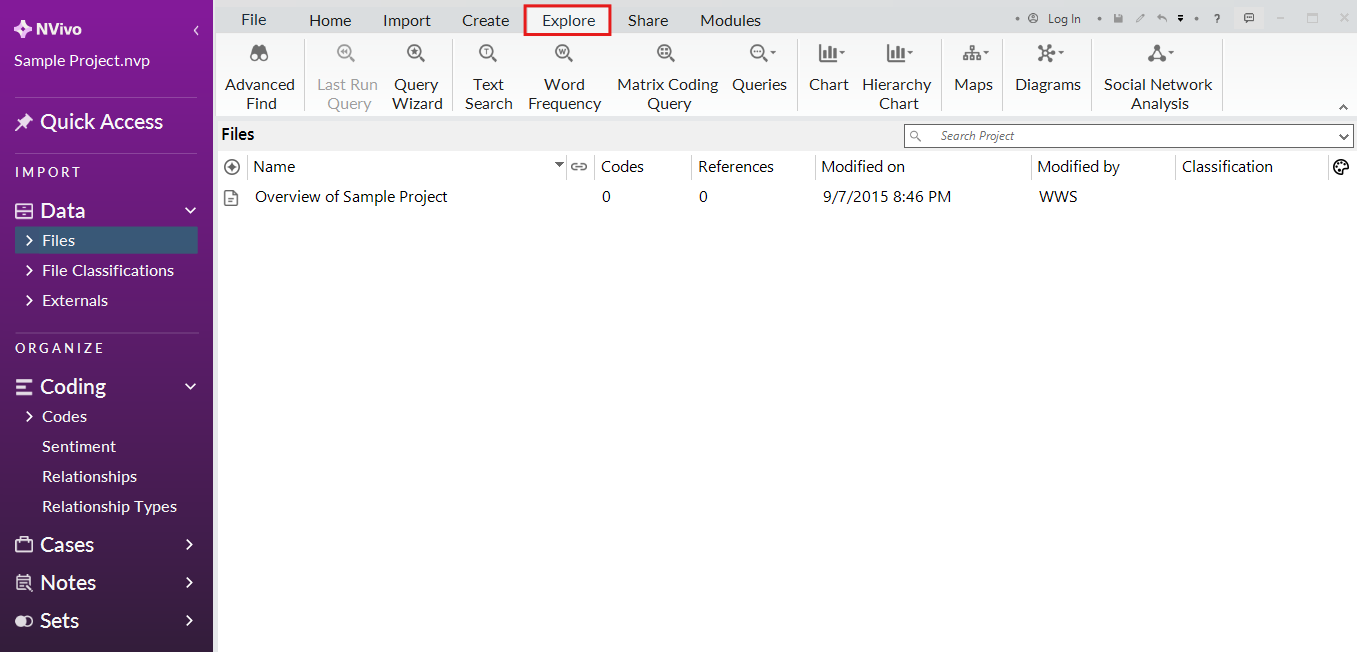Image resolution: width=1357 pixels, height=652 pixels.
Task: Click the document icon of Overview file
Action: point(231,198)
